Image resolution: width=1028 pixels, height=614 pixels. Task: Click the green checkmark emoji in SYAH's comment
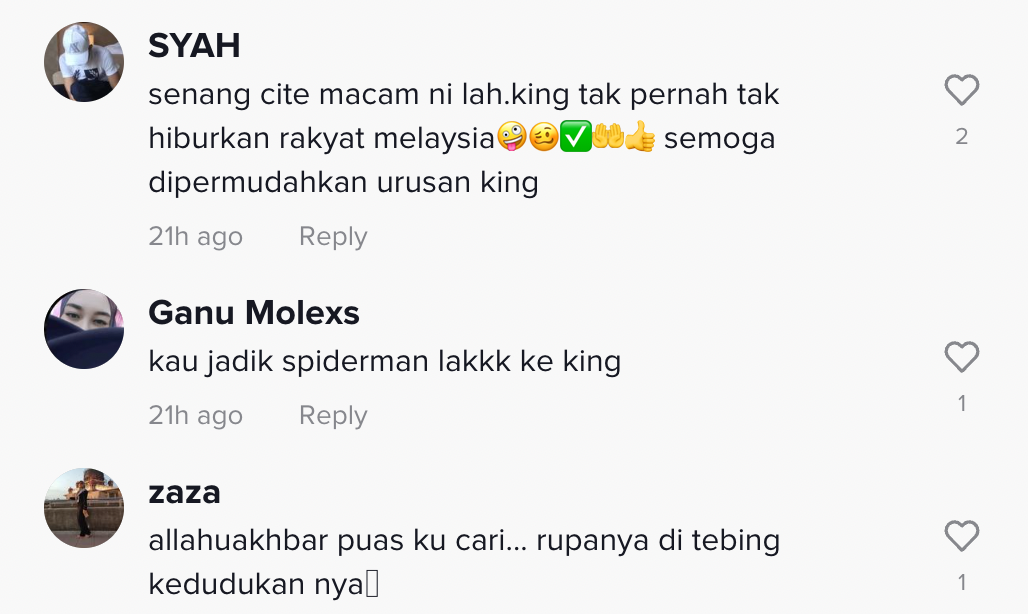tap(575, 139)
